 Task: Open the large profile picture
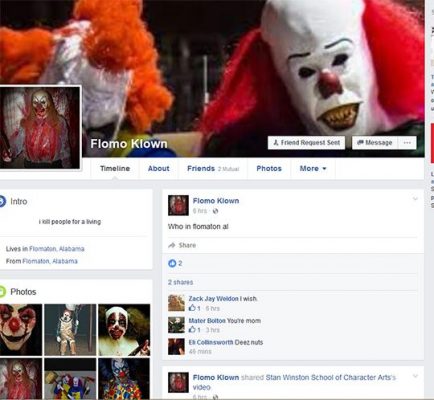(x=40, y=127)
